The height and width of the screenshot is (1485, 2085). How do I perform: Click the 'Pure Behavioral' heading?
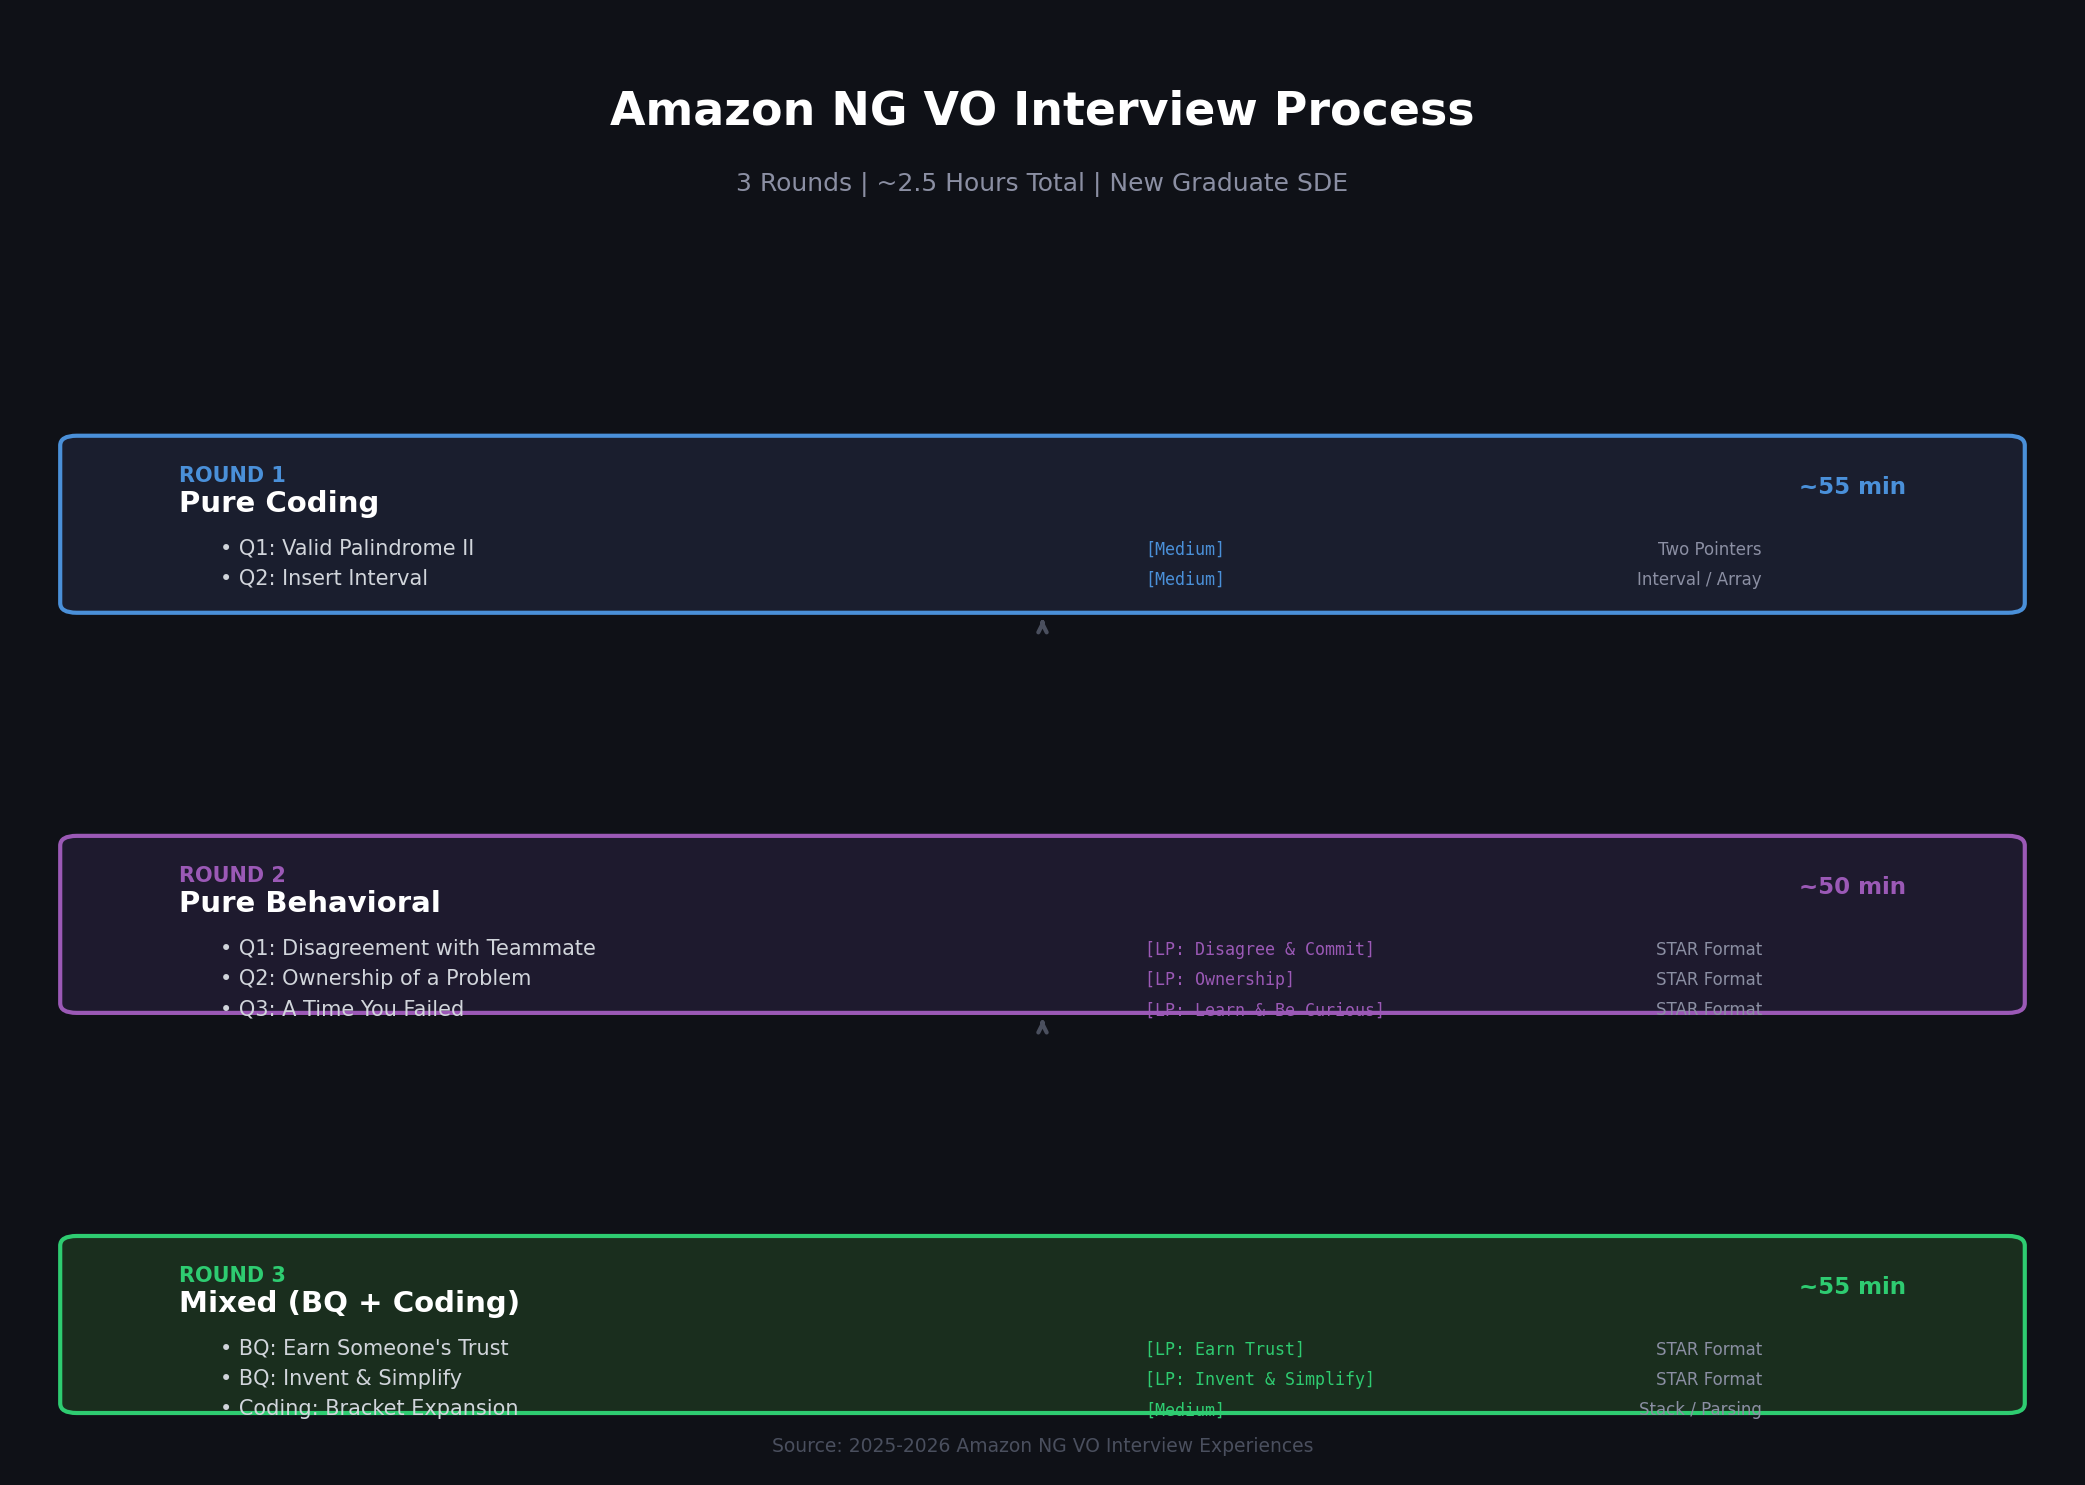tap(310, 903)
